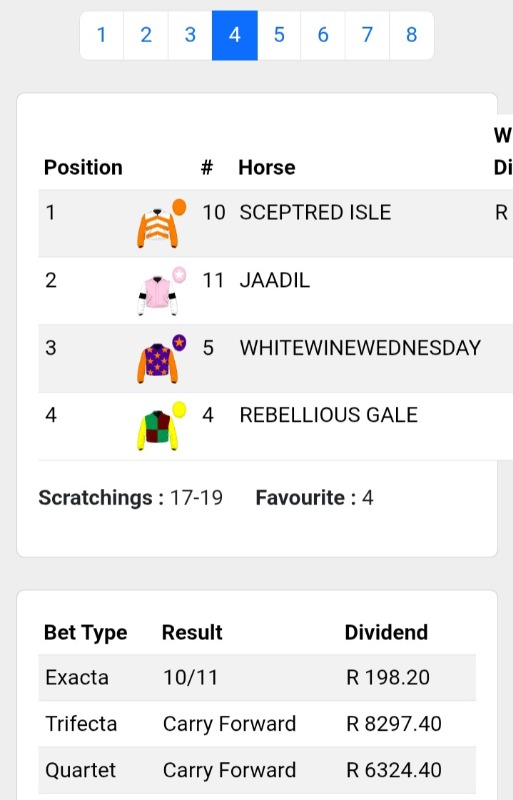Click the orange chevron jockey silks icon

coord(161,223)
